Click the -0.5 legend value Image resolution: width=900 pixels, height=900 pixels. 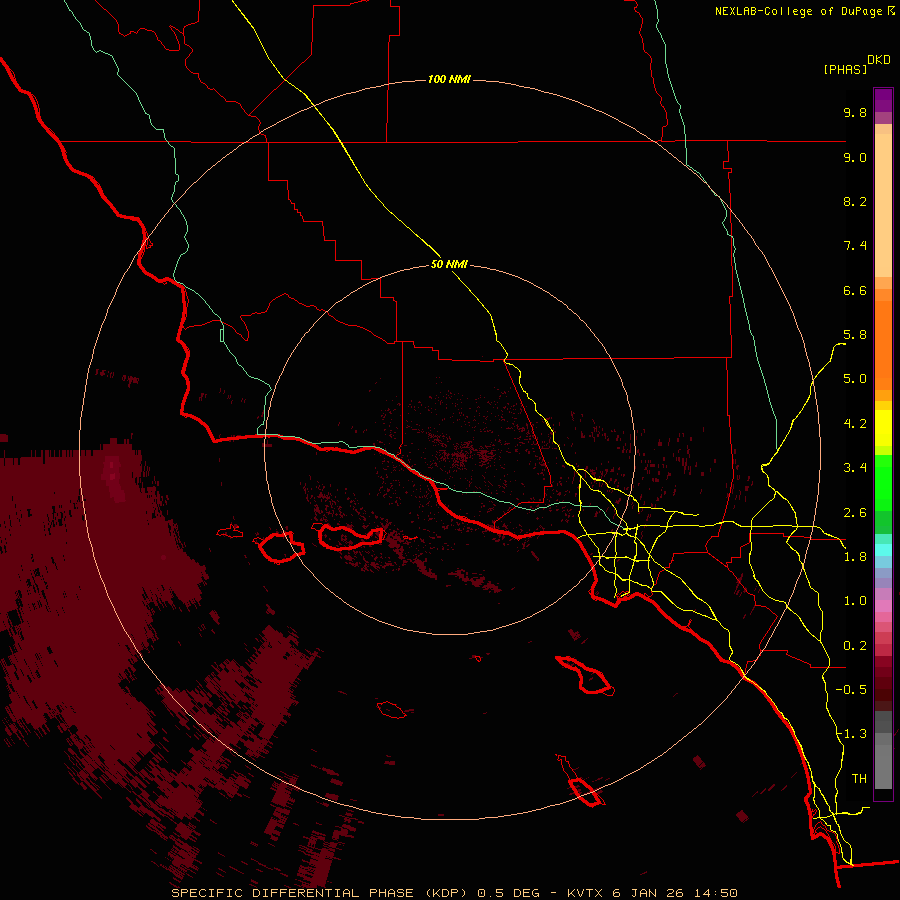click(x=851, y=690)
